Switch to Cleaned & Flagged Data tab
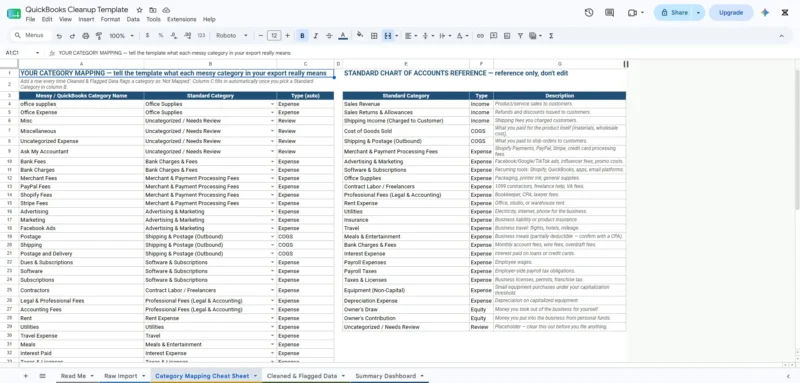Image resolution: width=800 pixels, height=383 pixels. click(x=302, y=376)
